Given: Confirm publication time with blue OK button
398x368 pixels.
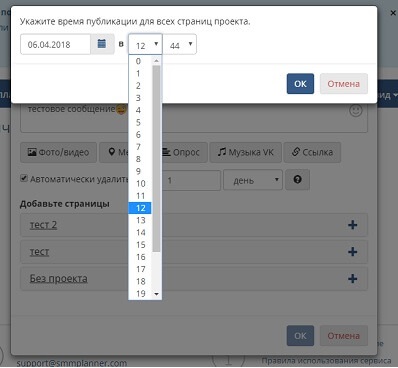Looking at the screenshot, I should click(300, 84).
